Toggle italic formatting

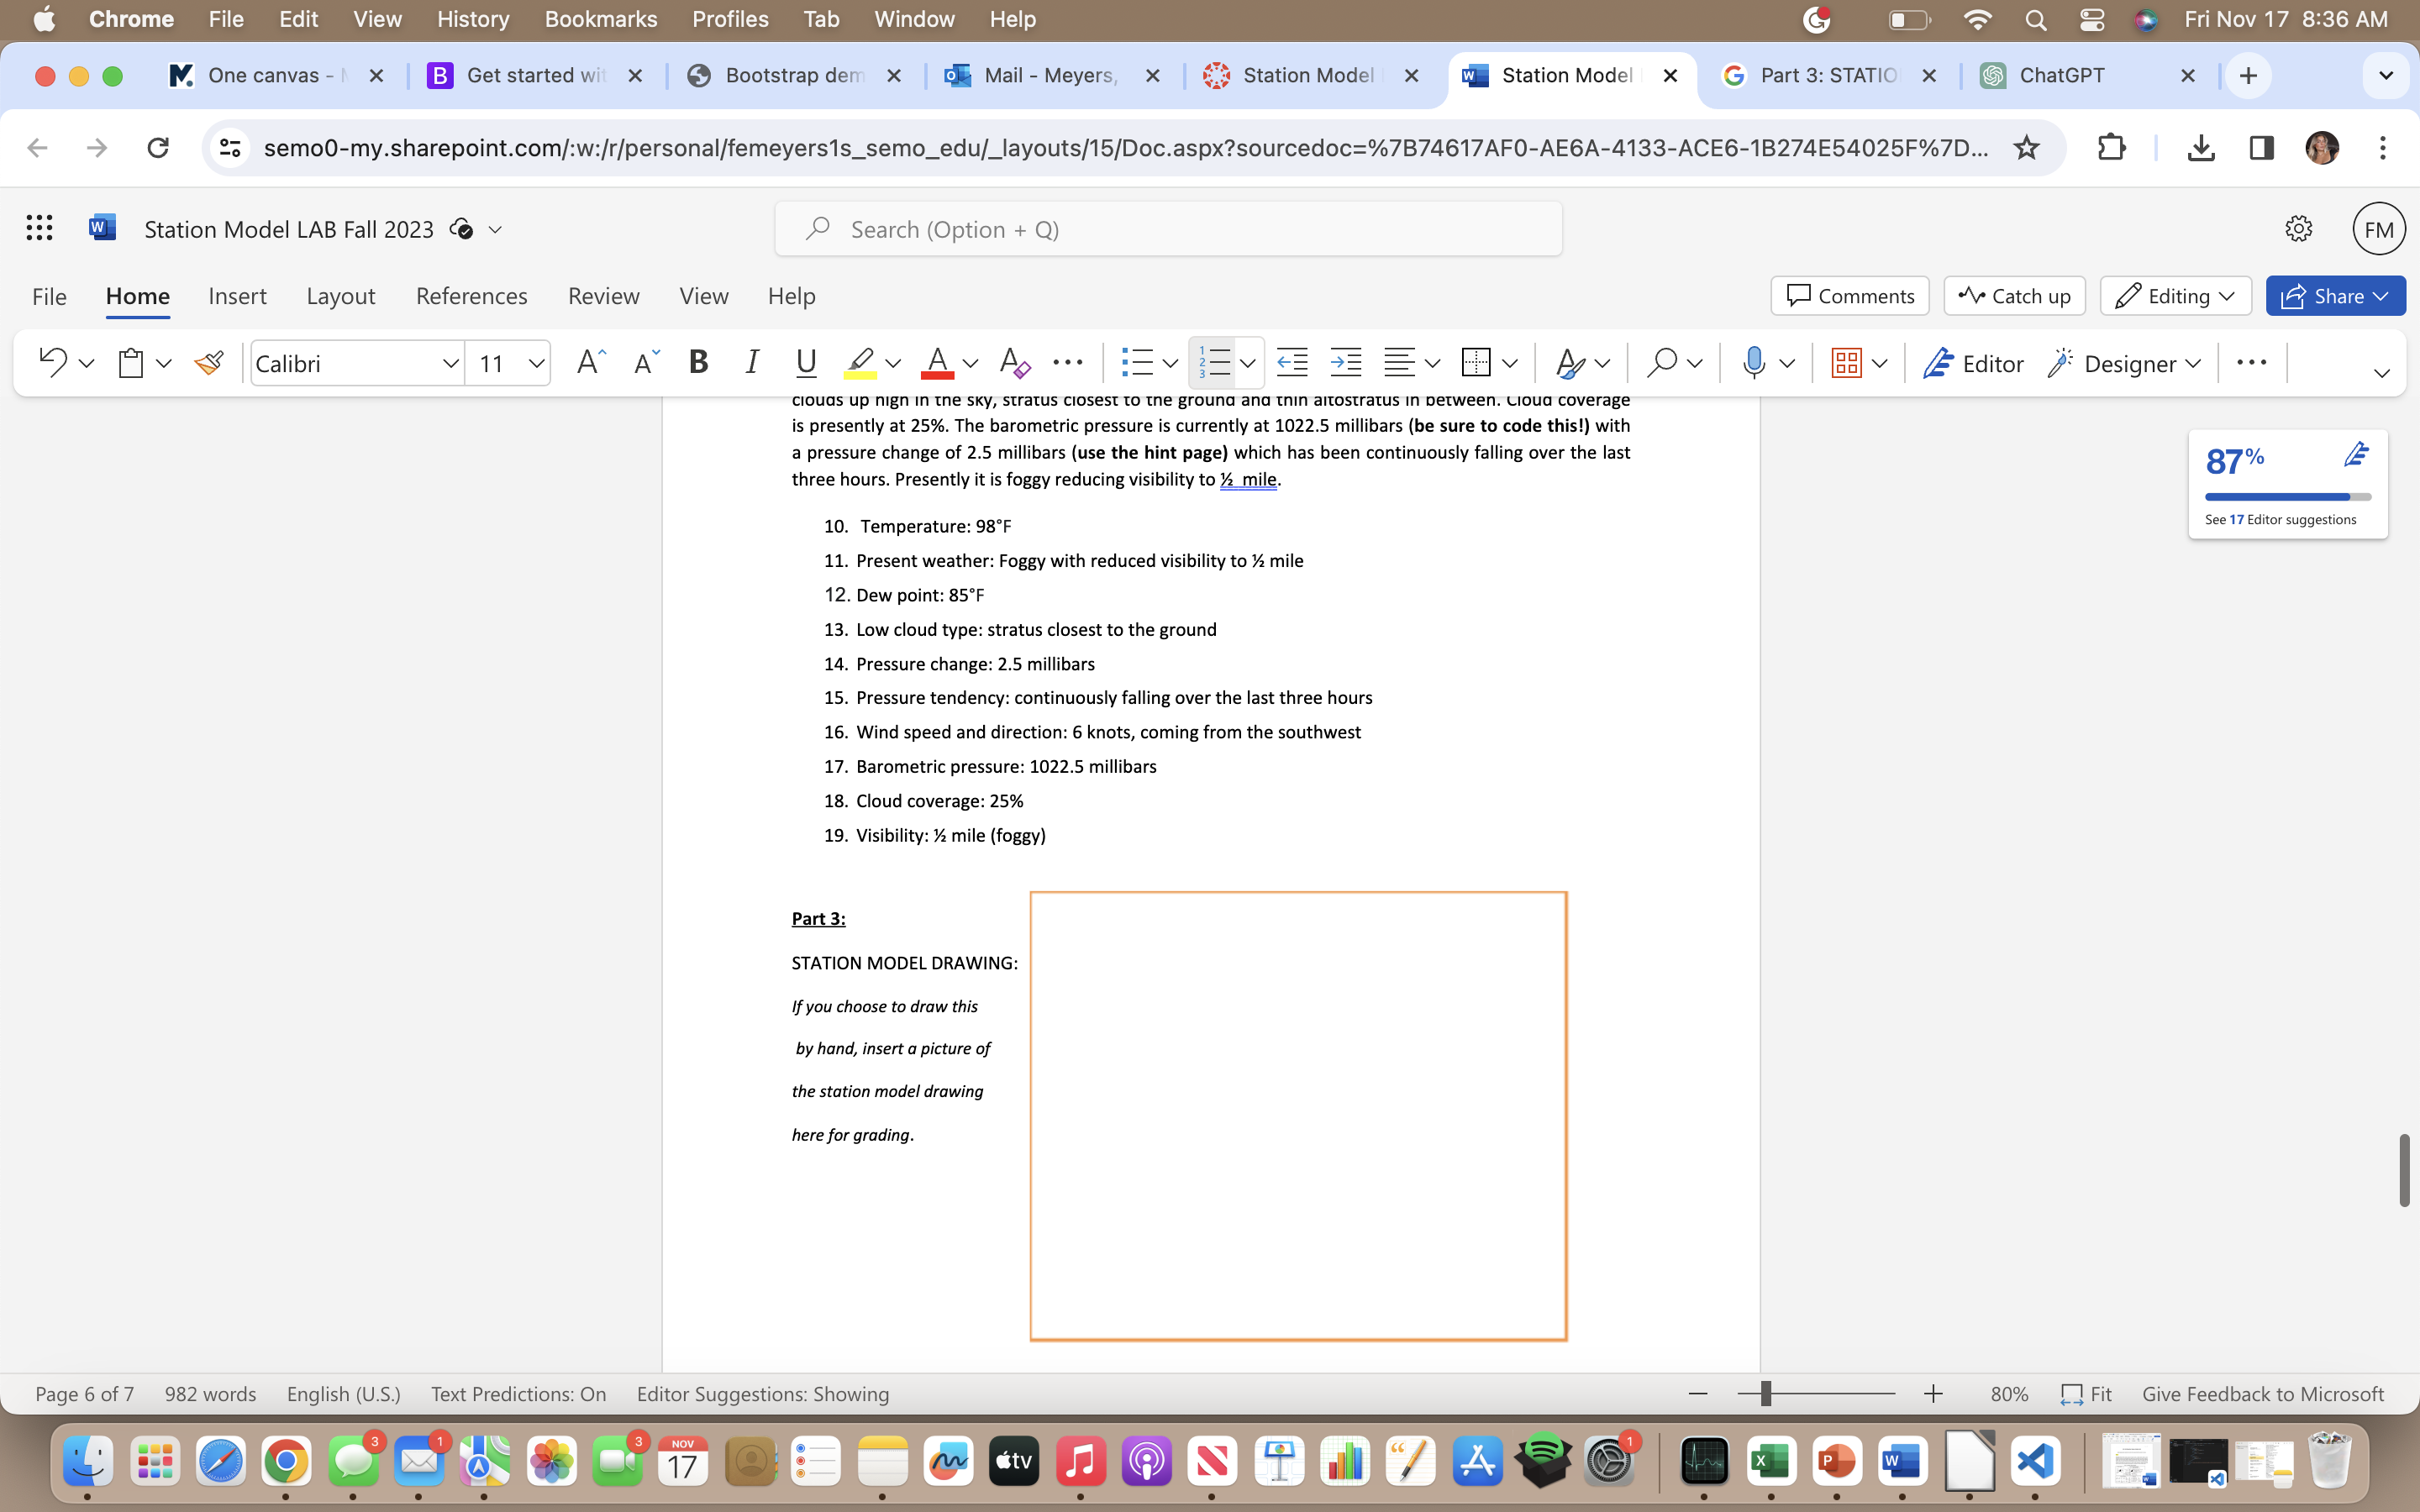click(x=752, y=363)
